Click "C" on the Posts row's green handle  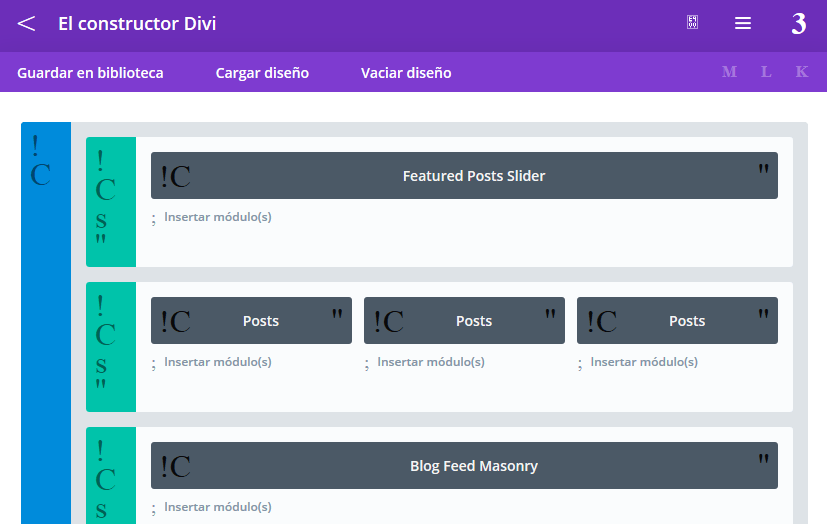105,335
